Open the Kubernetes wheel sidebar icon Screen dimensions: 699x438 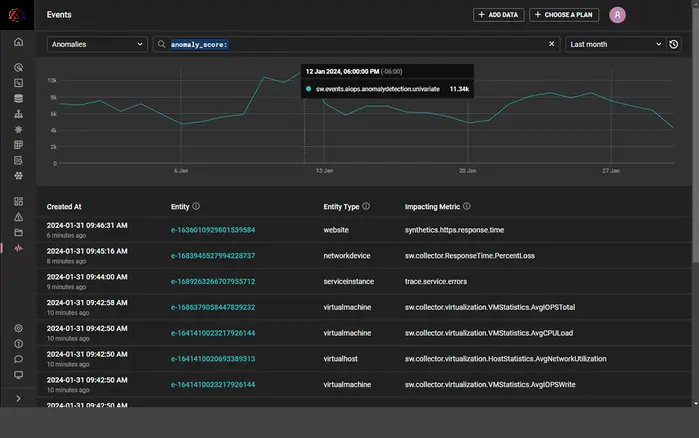coord(18,129)
